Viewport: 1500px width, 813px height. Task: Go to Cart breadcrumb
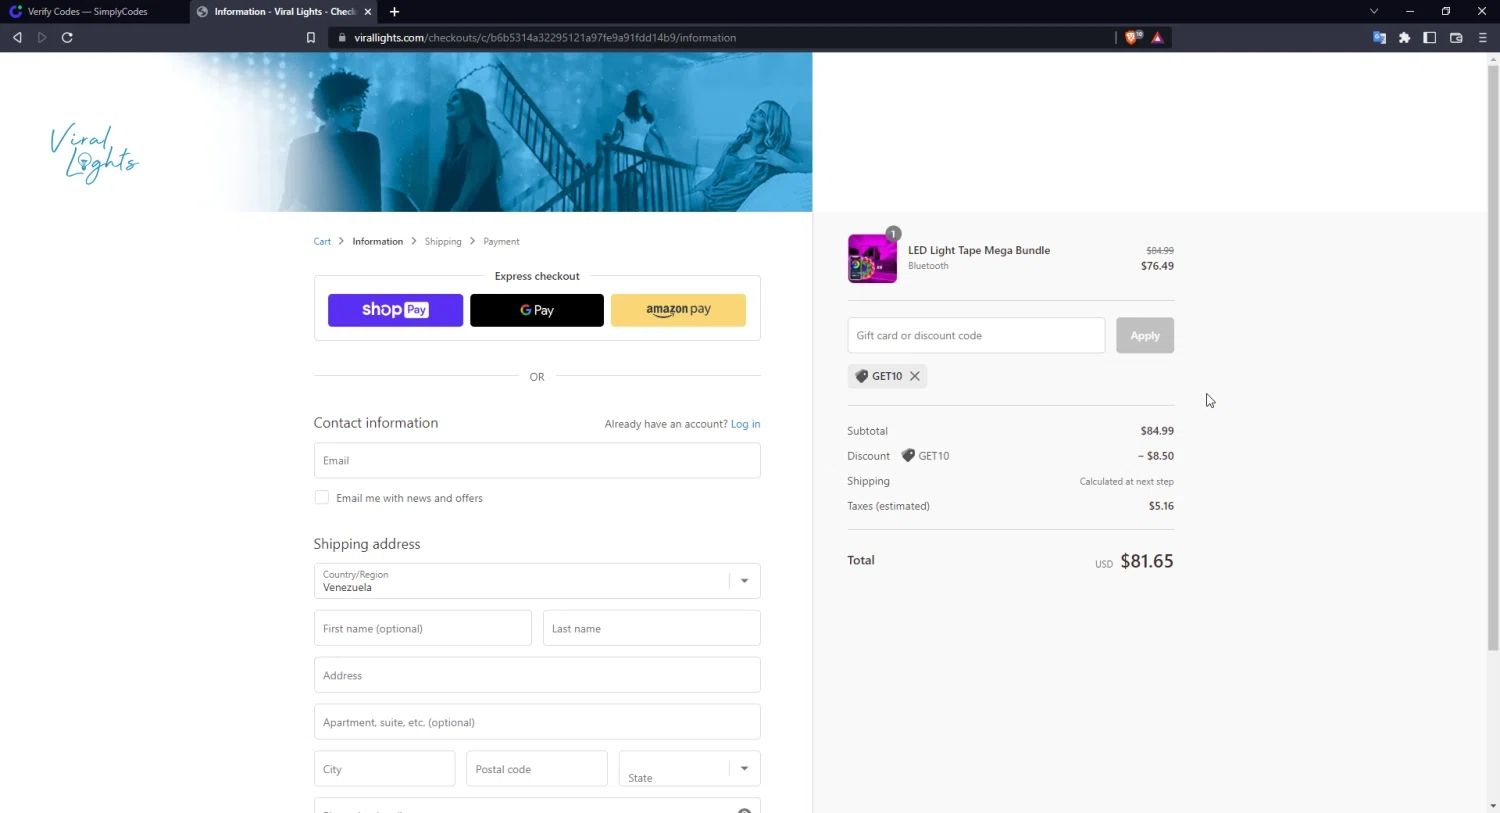point(322,242)
